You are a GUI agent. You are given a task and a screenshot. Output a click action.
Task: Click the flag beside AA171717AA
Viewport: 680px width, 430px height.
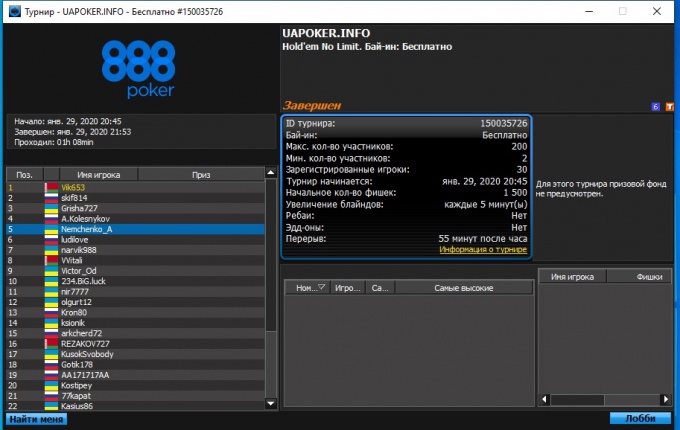pyautogui.click(x=51, y=375)
